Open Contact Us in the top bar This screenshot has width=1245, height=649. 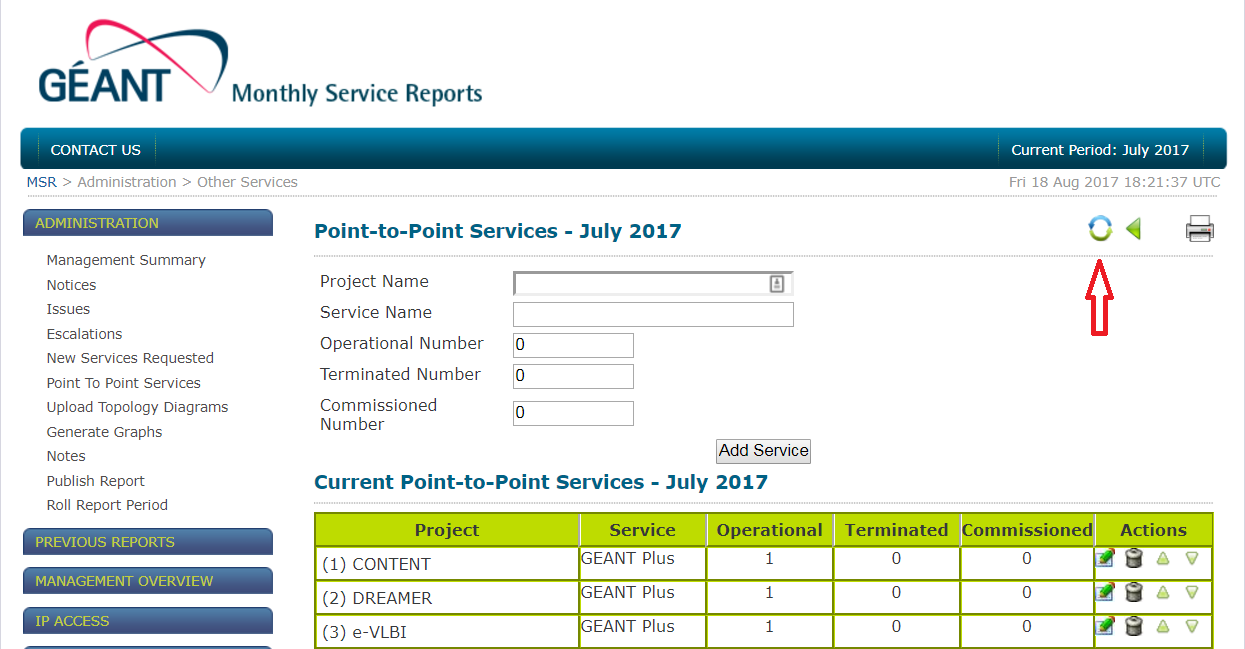click(x=96, y=150)
